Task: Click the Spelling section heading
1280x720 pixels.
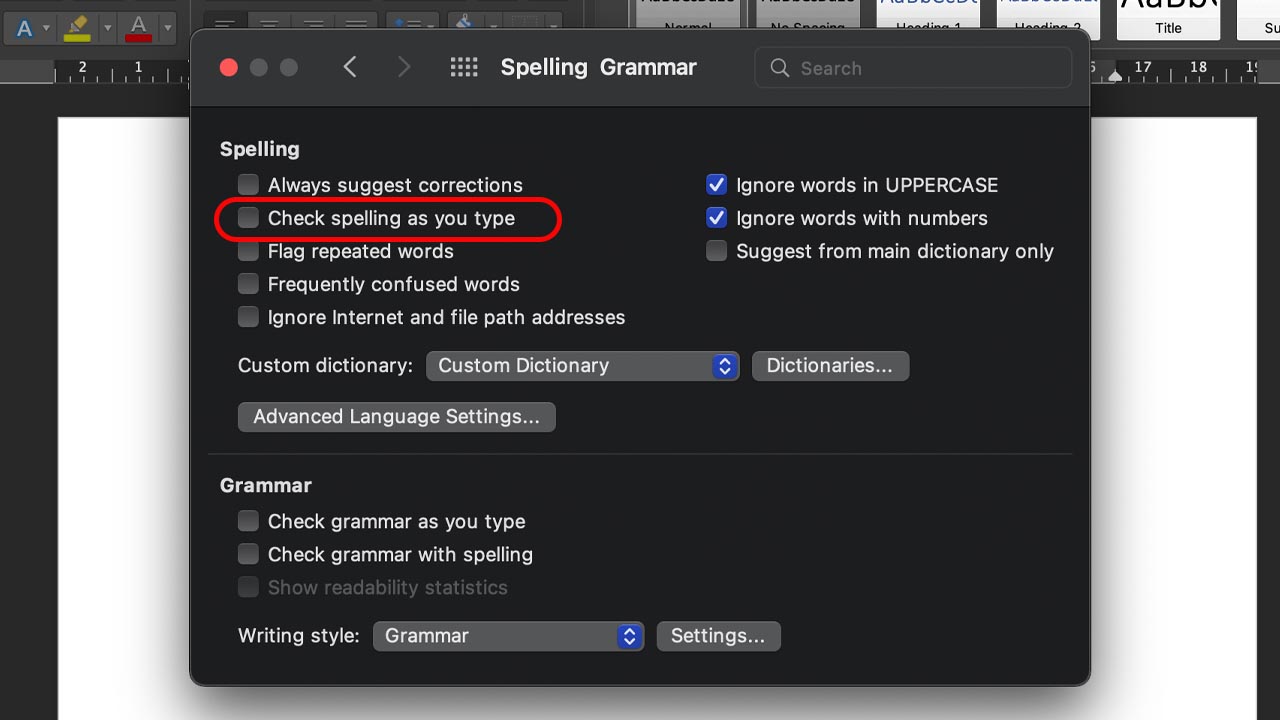Action: [260, 149]
